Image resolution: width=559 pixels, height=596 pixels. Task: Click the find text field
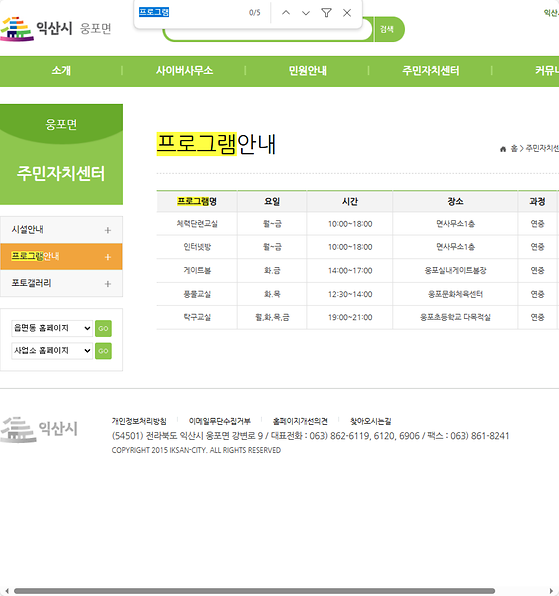tap(190, 13)
